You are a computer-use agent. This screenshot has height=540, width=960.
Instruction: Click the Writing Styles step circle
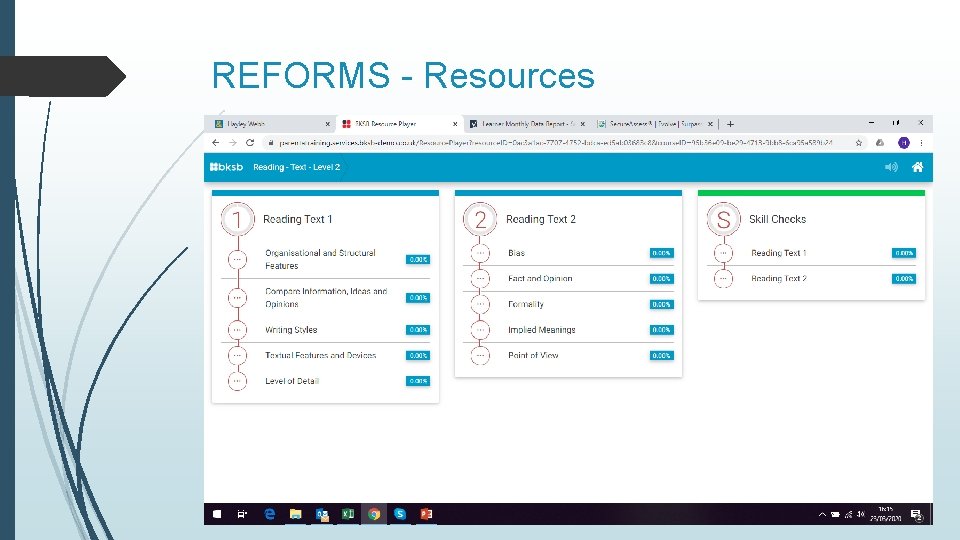point(238,329)
